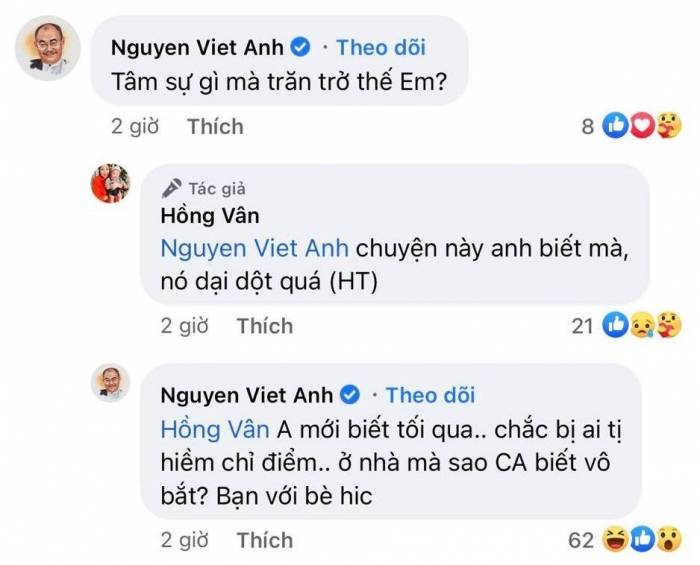Image resolution: width=700 pixels, height=565 pixels.
Task: Click verified badge beside first Nguyen Viet Anh
Action: 300,47
